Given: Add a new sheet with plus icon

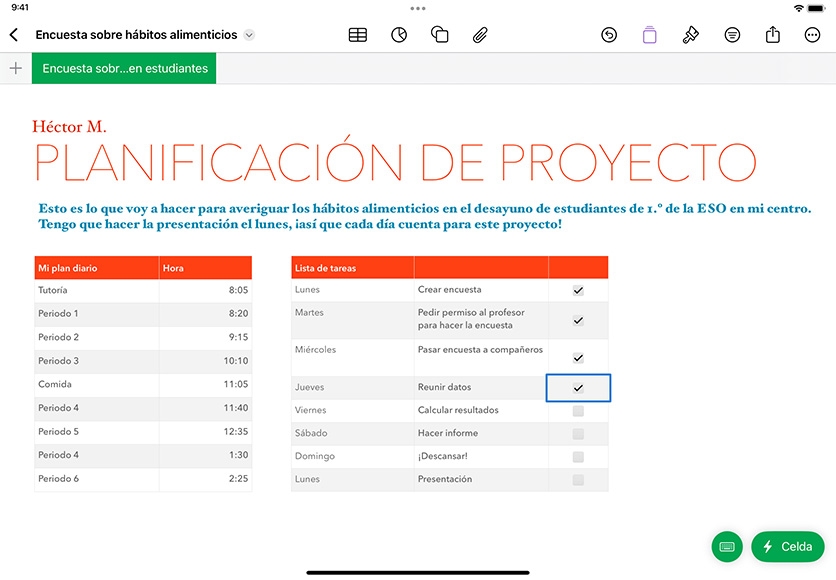Looking at the screenshot, I should (x=16, y=68).
